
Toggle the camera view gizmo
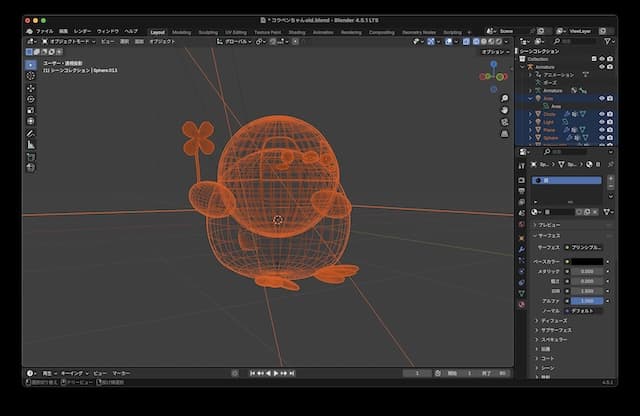tap(504, 122)
